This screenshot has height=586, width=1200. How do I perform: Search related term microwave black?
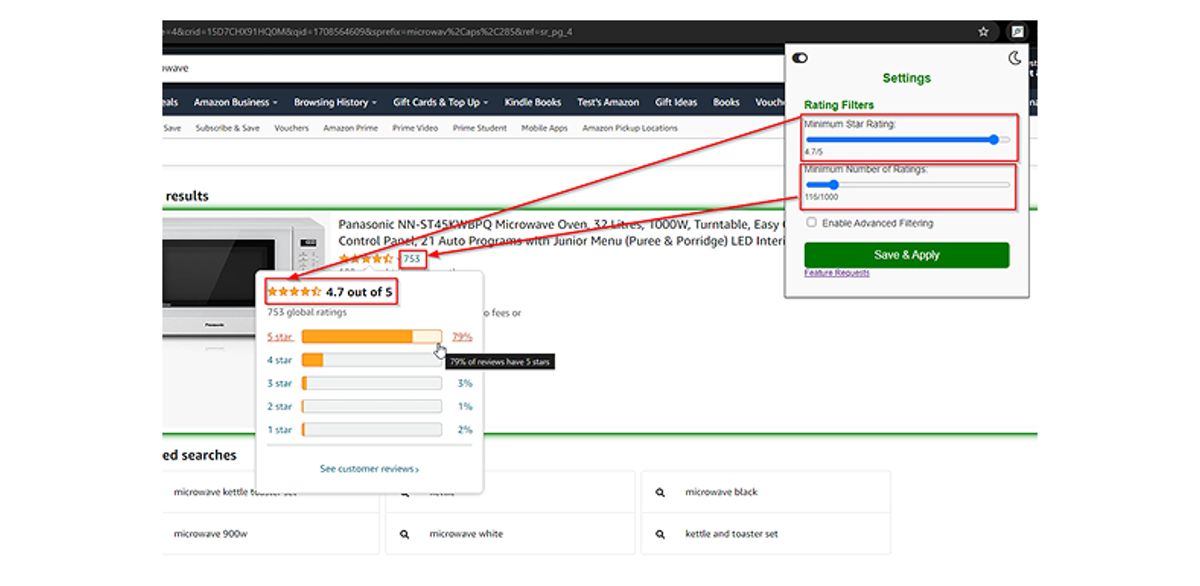721,492
